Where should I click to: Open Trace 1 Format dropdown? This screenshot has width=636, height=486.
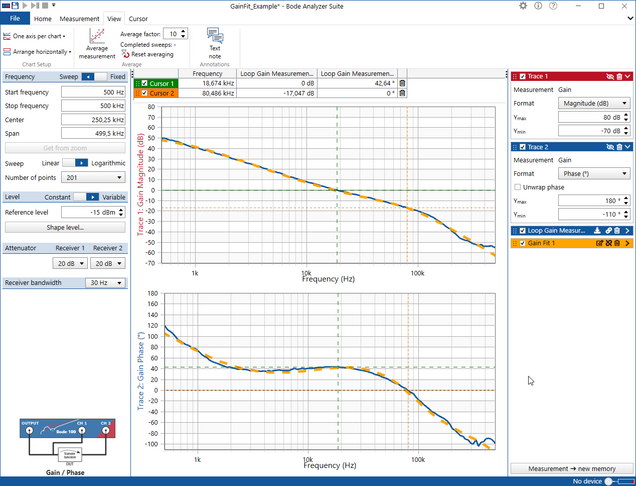[594, 103]
